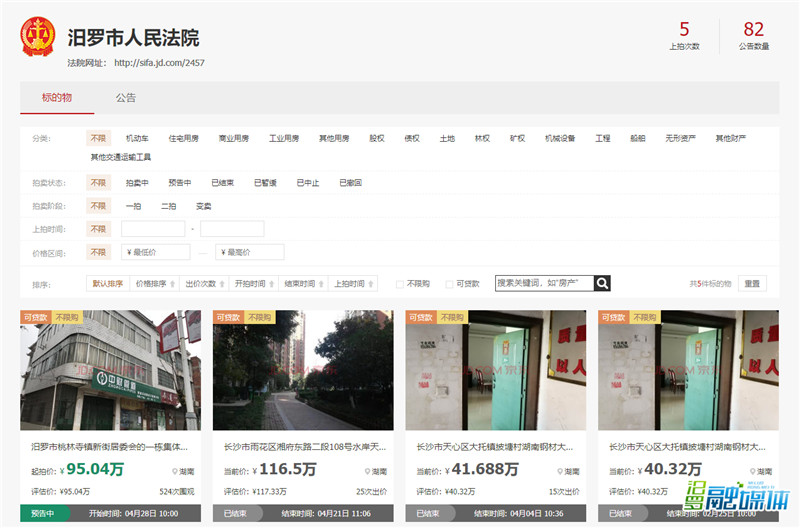This screenshot has width=800, height=528.
Task: Open the first property listing thumbnail
Action: click(x=110, y=370)
